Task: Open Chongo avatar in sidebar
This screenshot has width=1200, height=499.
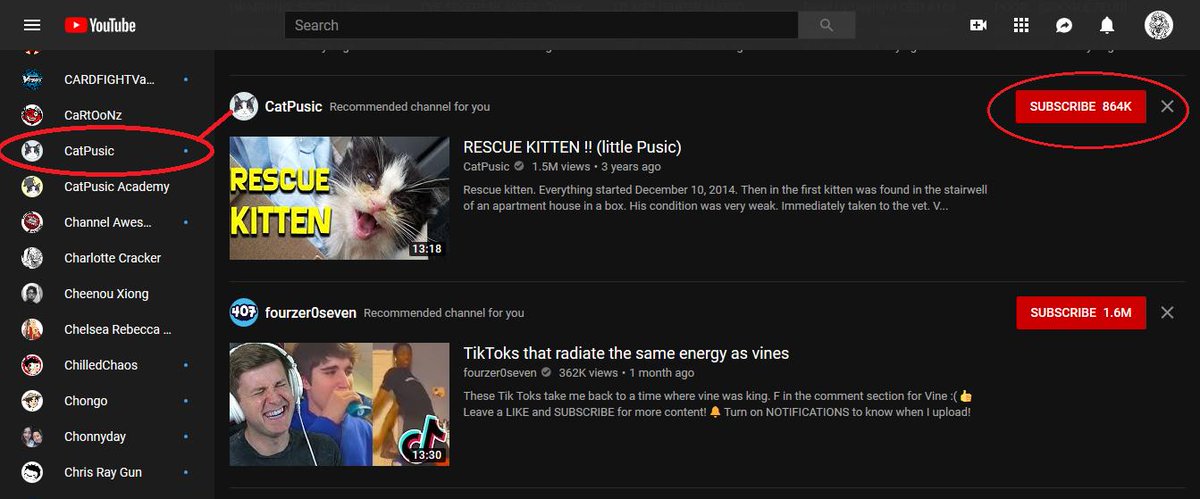Action: (x=32, y=401)
